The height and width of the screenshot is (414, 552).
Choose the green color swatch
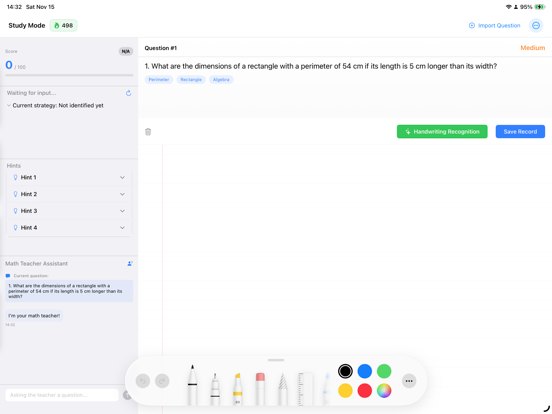tap(384, 371)
